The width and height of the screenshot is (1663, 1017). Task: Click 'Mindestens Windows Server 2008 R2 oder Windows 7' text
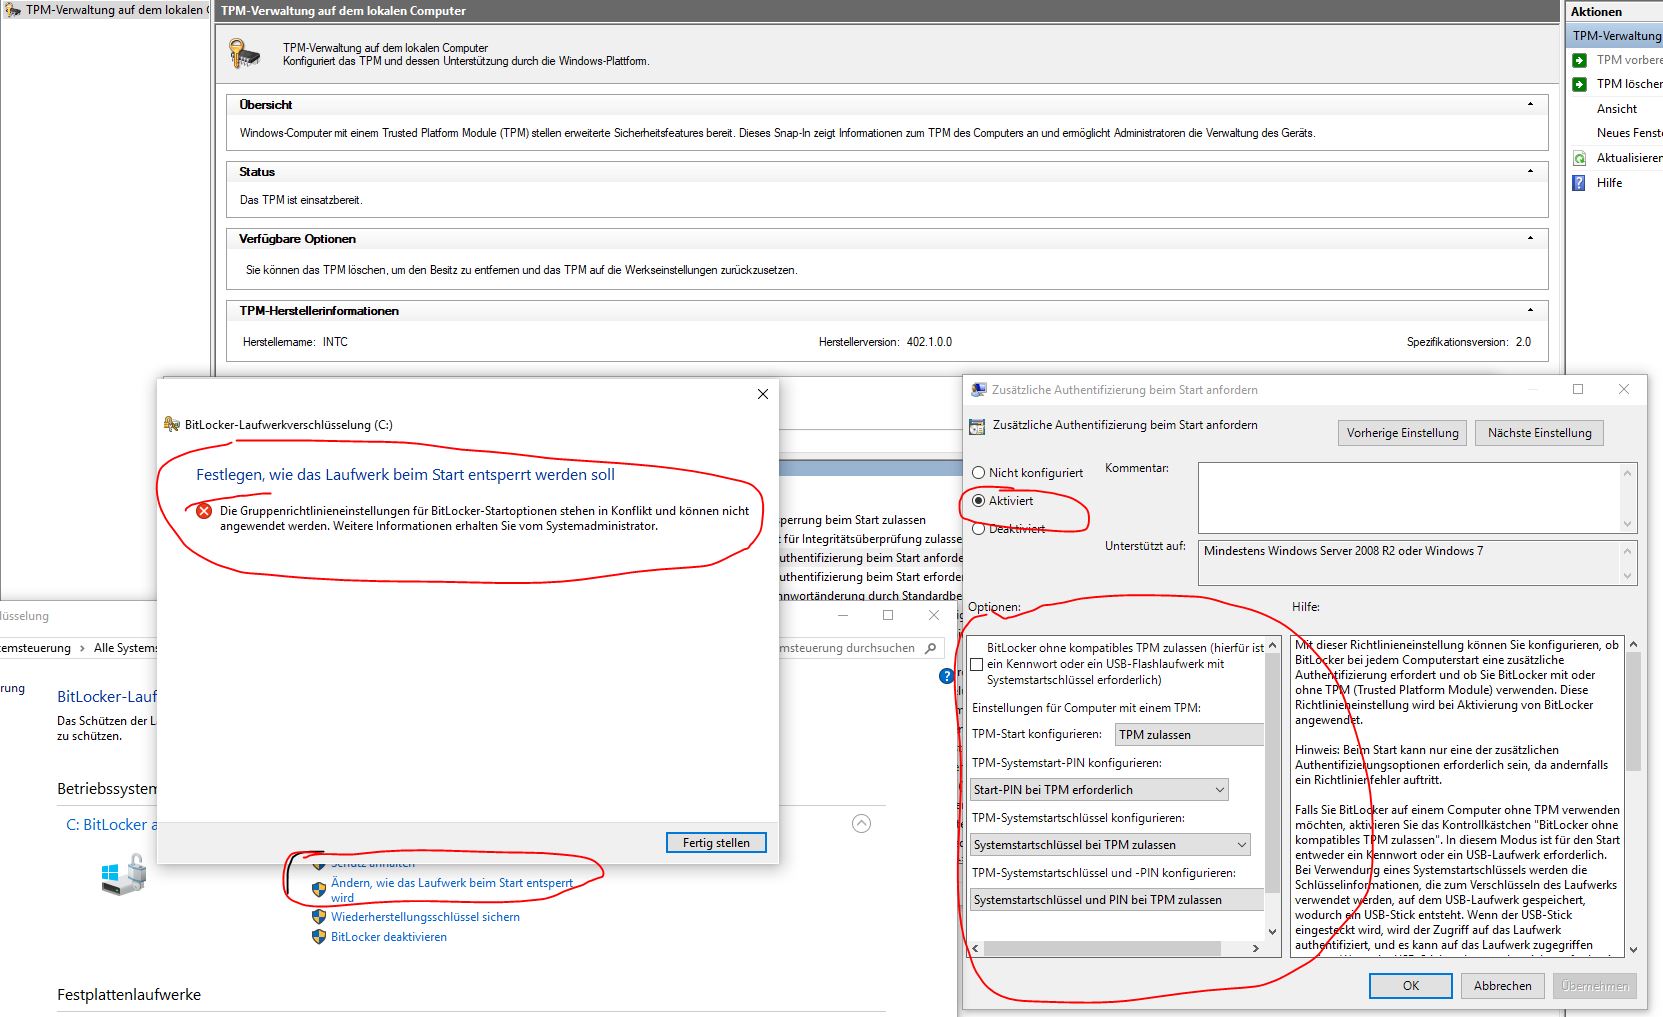click(1343, 551)
